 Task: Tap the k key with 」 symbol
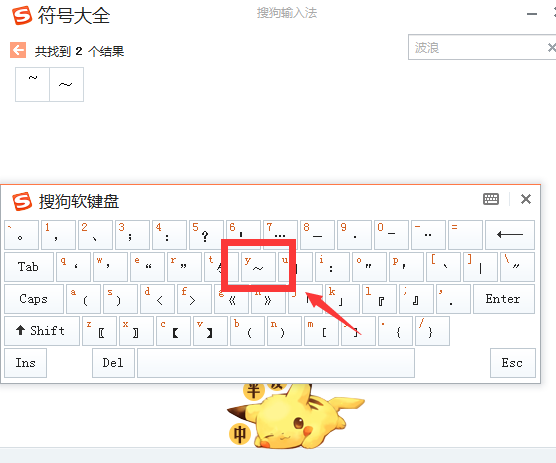pos(342,299)
